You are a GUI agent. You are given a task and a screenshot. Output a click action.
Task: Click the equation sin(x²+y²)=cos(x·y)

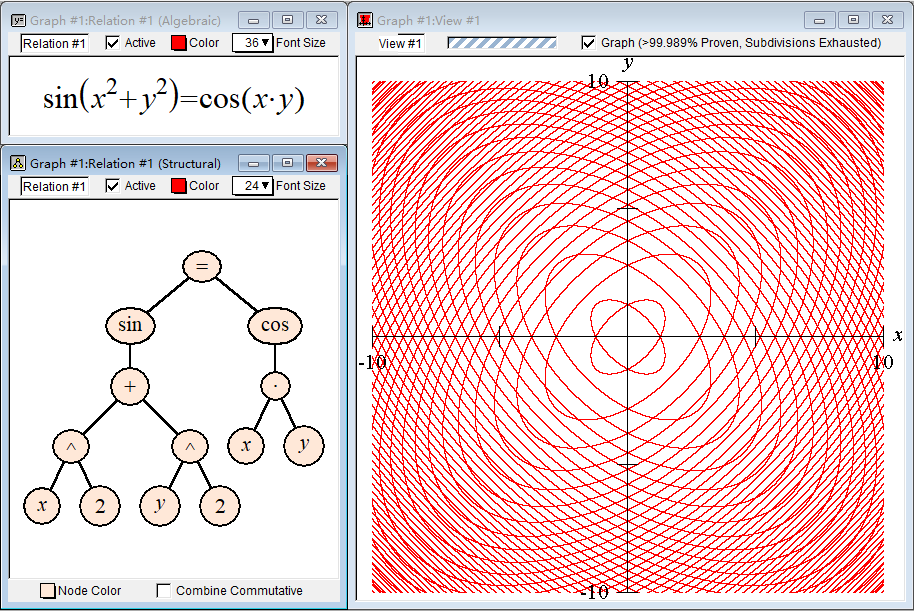click(173, 98)
